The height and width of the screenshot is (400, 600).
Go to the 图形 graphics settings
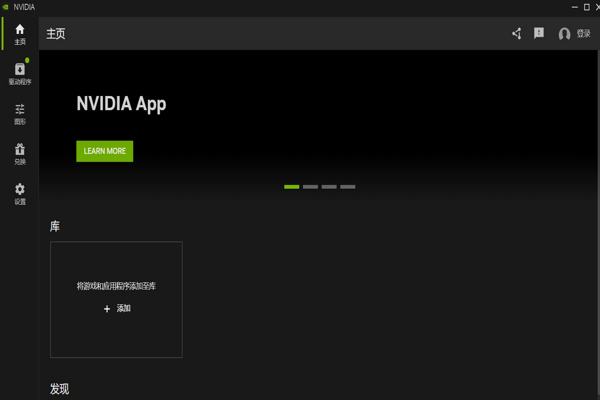click(x=19, y=114)
